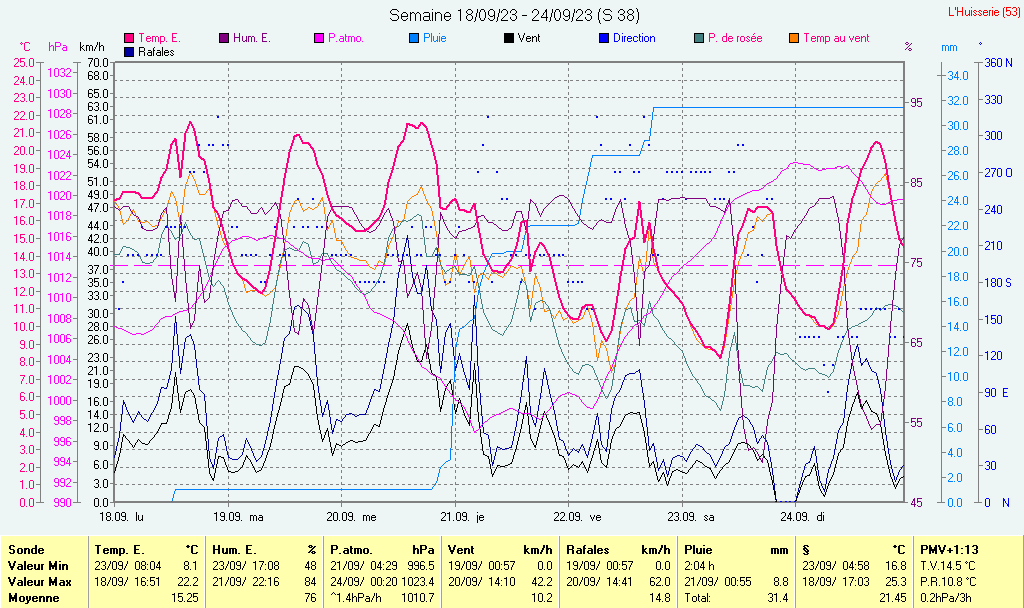The image size is (1024, 608).
Task: Click the 'T.V.14.5 °C' value
Action: (x=948, y=566)
